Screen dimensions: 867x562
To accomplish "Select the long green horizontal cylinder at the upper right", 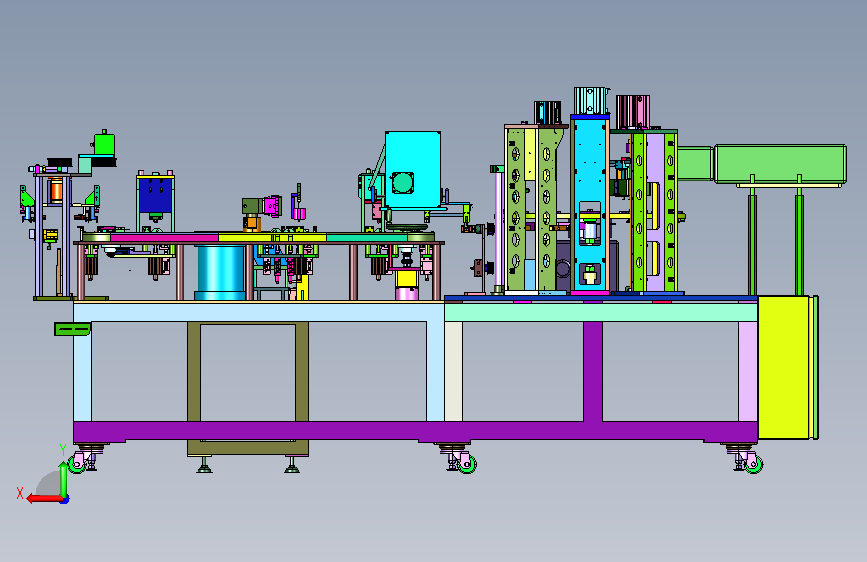I will pyautogui.click(x=780, y=164).
